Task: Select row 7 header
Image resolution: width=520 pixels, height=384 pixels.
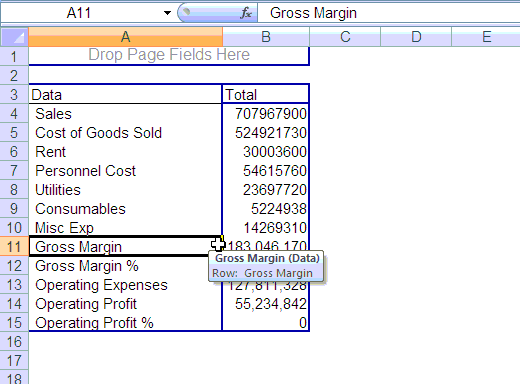Action: [x=14, y=170]
